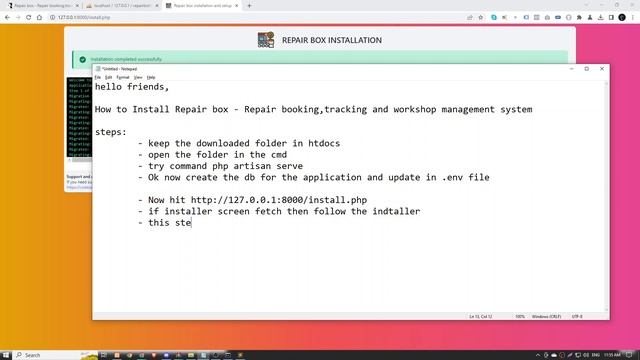
Task: Click the Windows (CRLF) status bar entry
Action: point(546,316)
